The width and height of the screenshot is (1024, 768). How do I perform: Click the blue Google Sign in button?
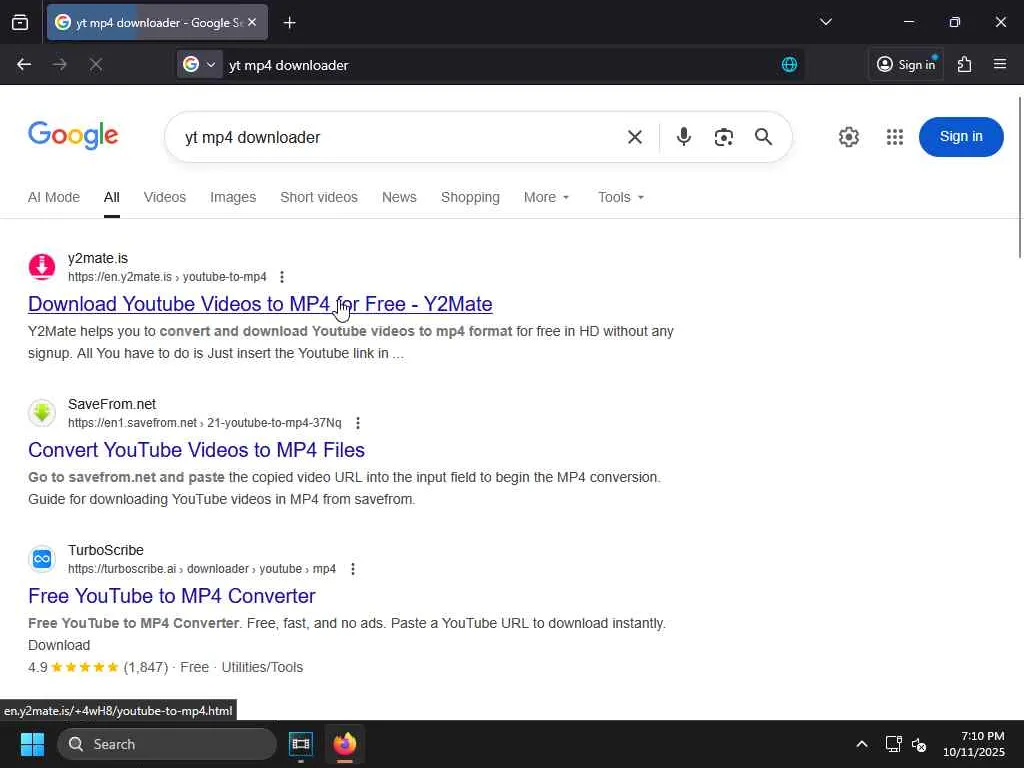[x=961, y=136]
